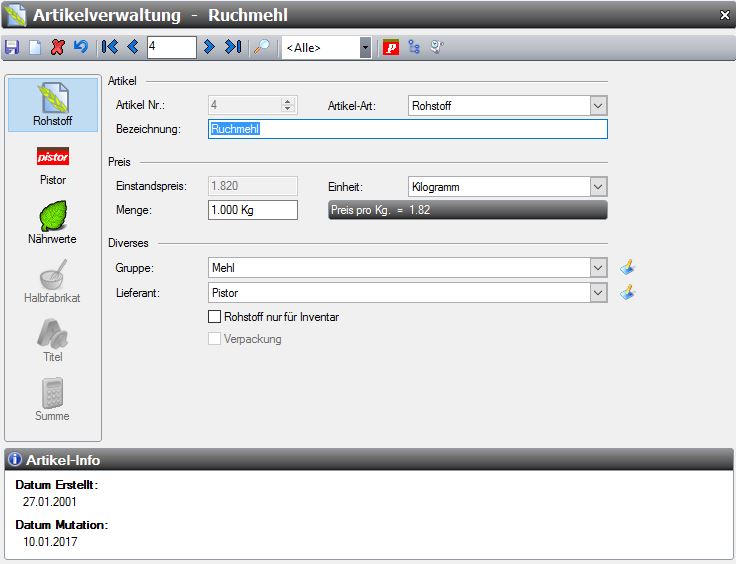
Task: Expand the Gruppe Mehl combo box
Action: 598,267
